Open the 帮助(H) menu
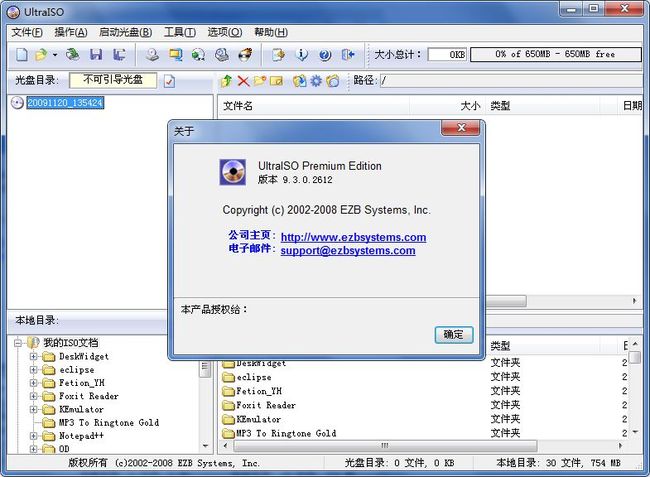The height and width of the screenshot is (477, 650). tap(271, 32)
